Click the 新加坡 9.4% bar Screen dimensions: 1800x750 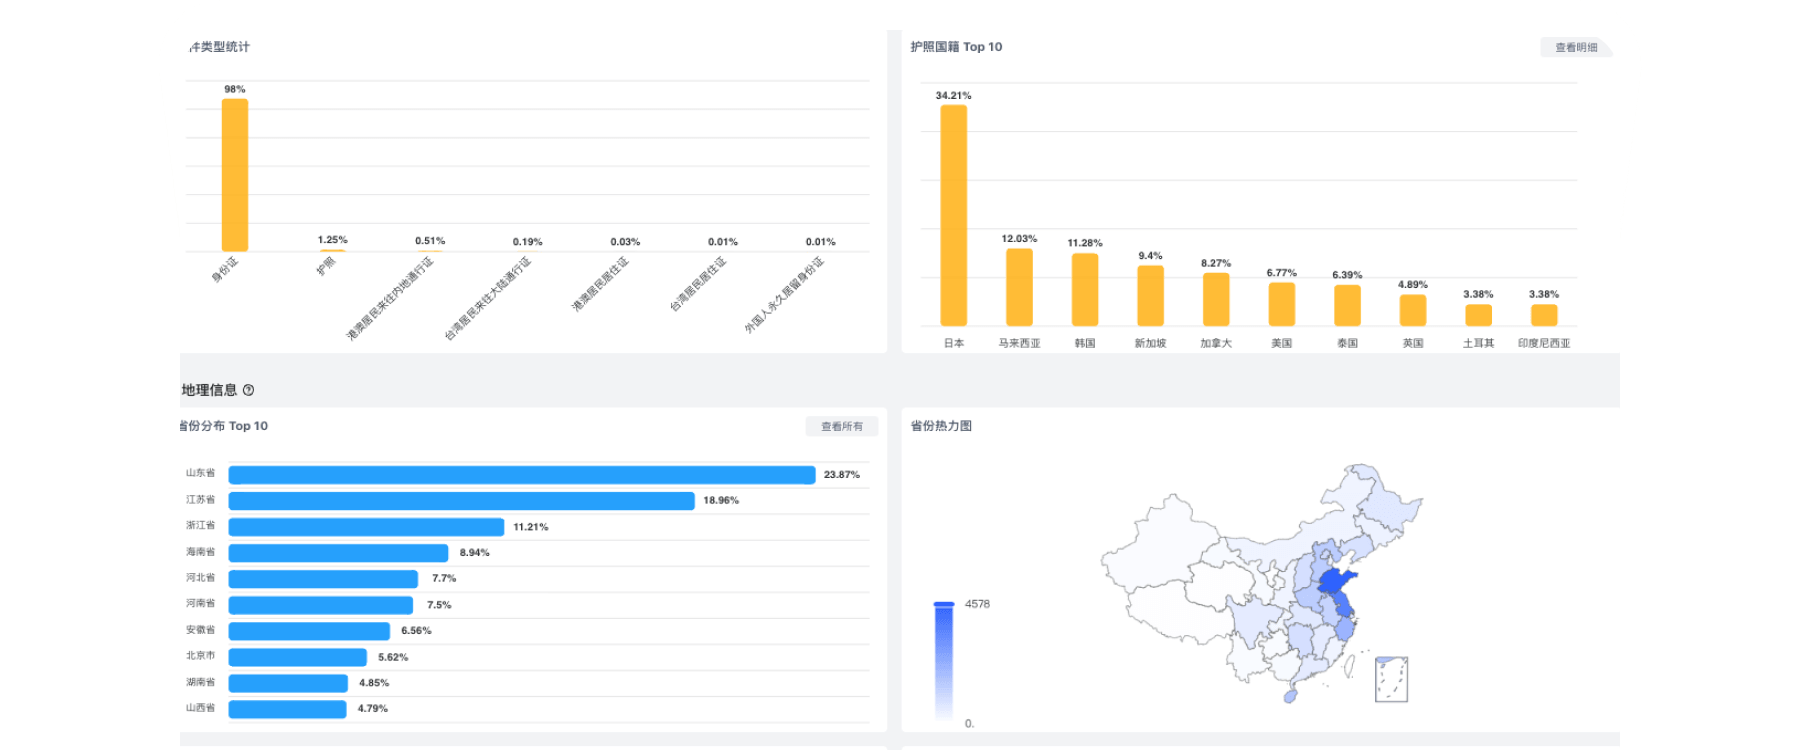1150,295
